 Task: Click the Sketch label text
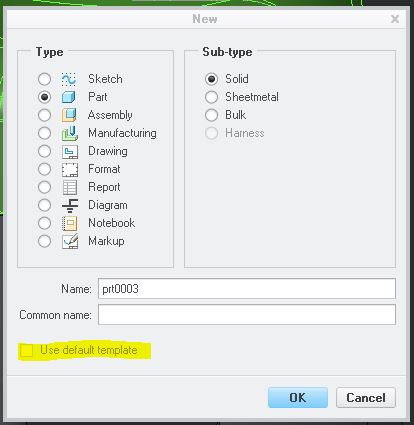105,79
